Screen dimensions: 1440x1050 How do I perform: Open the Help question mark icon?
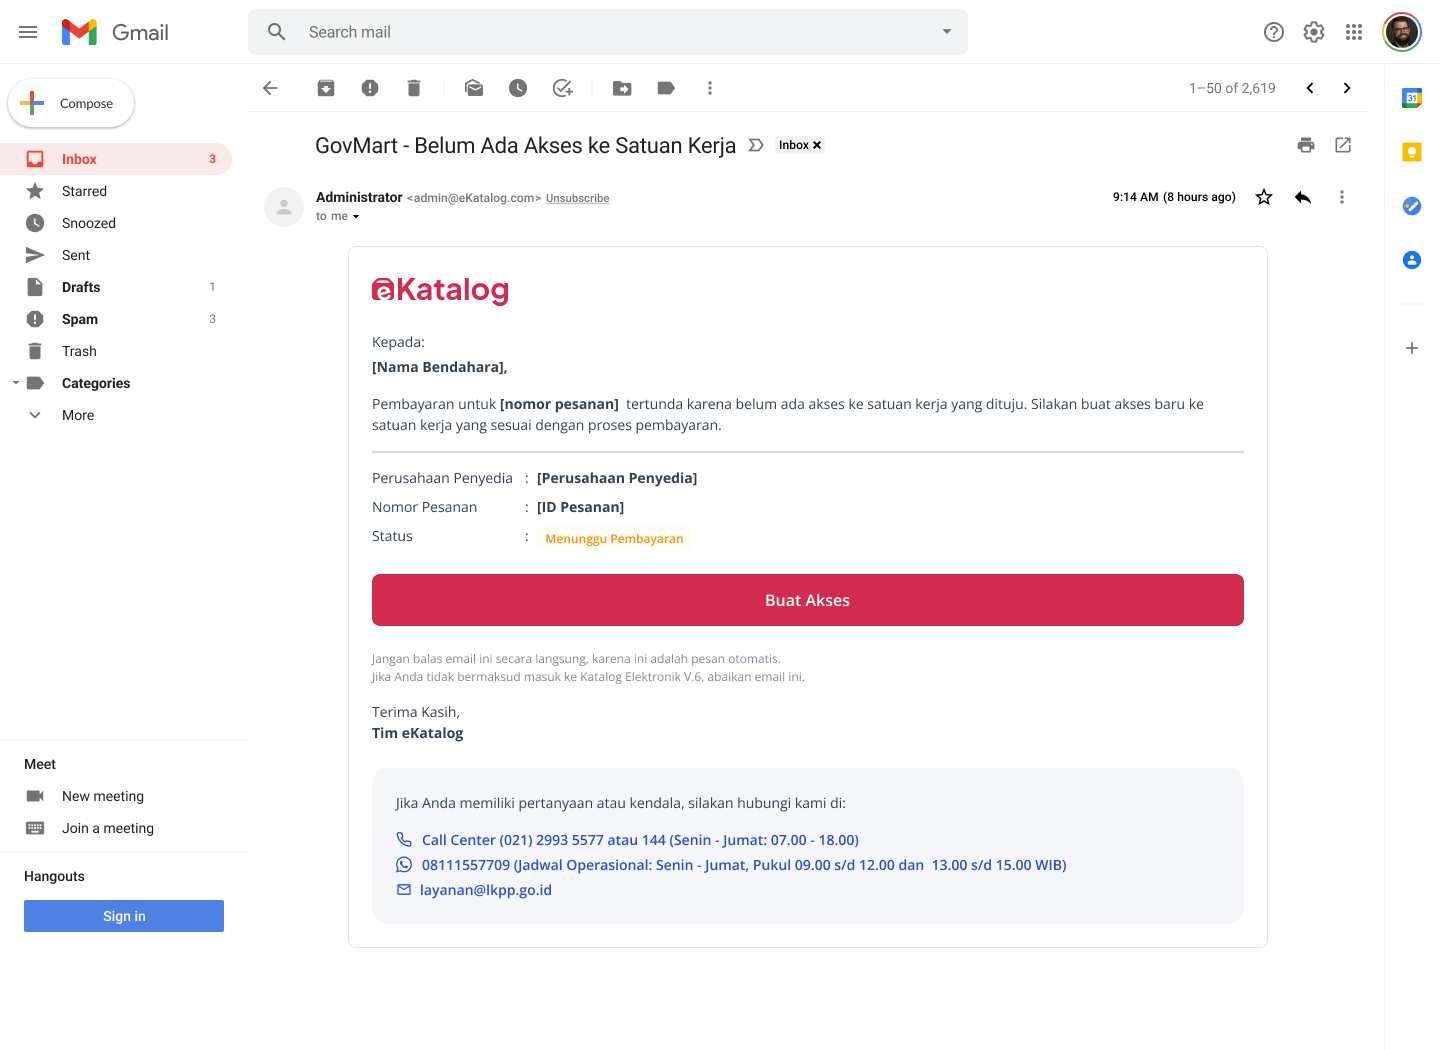1274,32
